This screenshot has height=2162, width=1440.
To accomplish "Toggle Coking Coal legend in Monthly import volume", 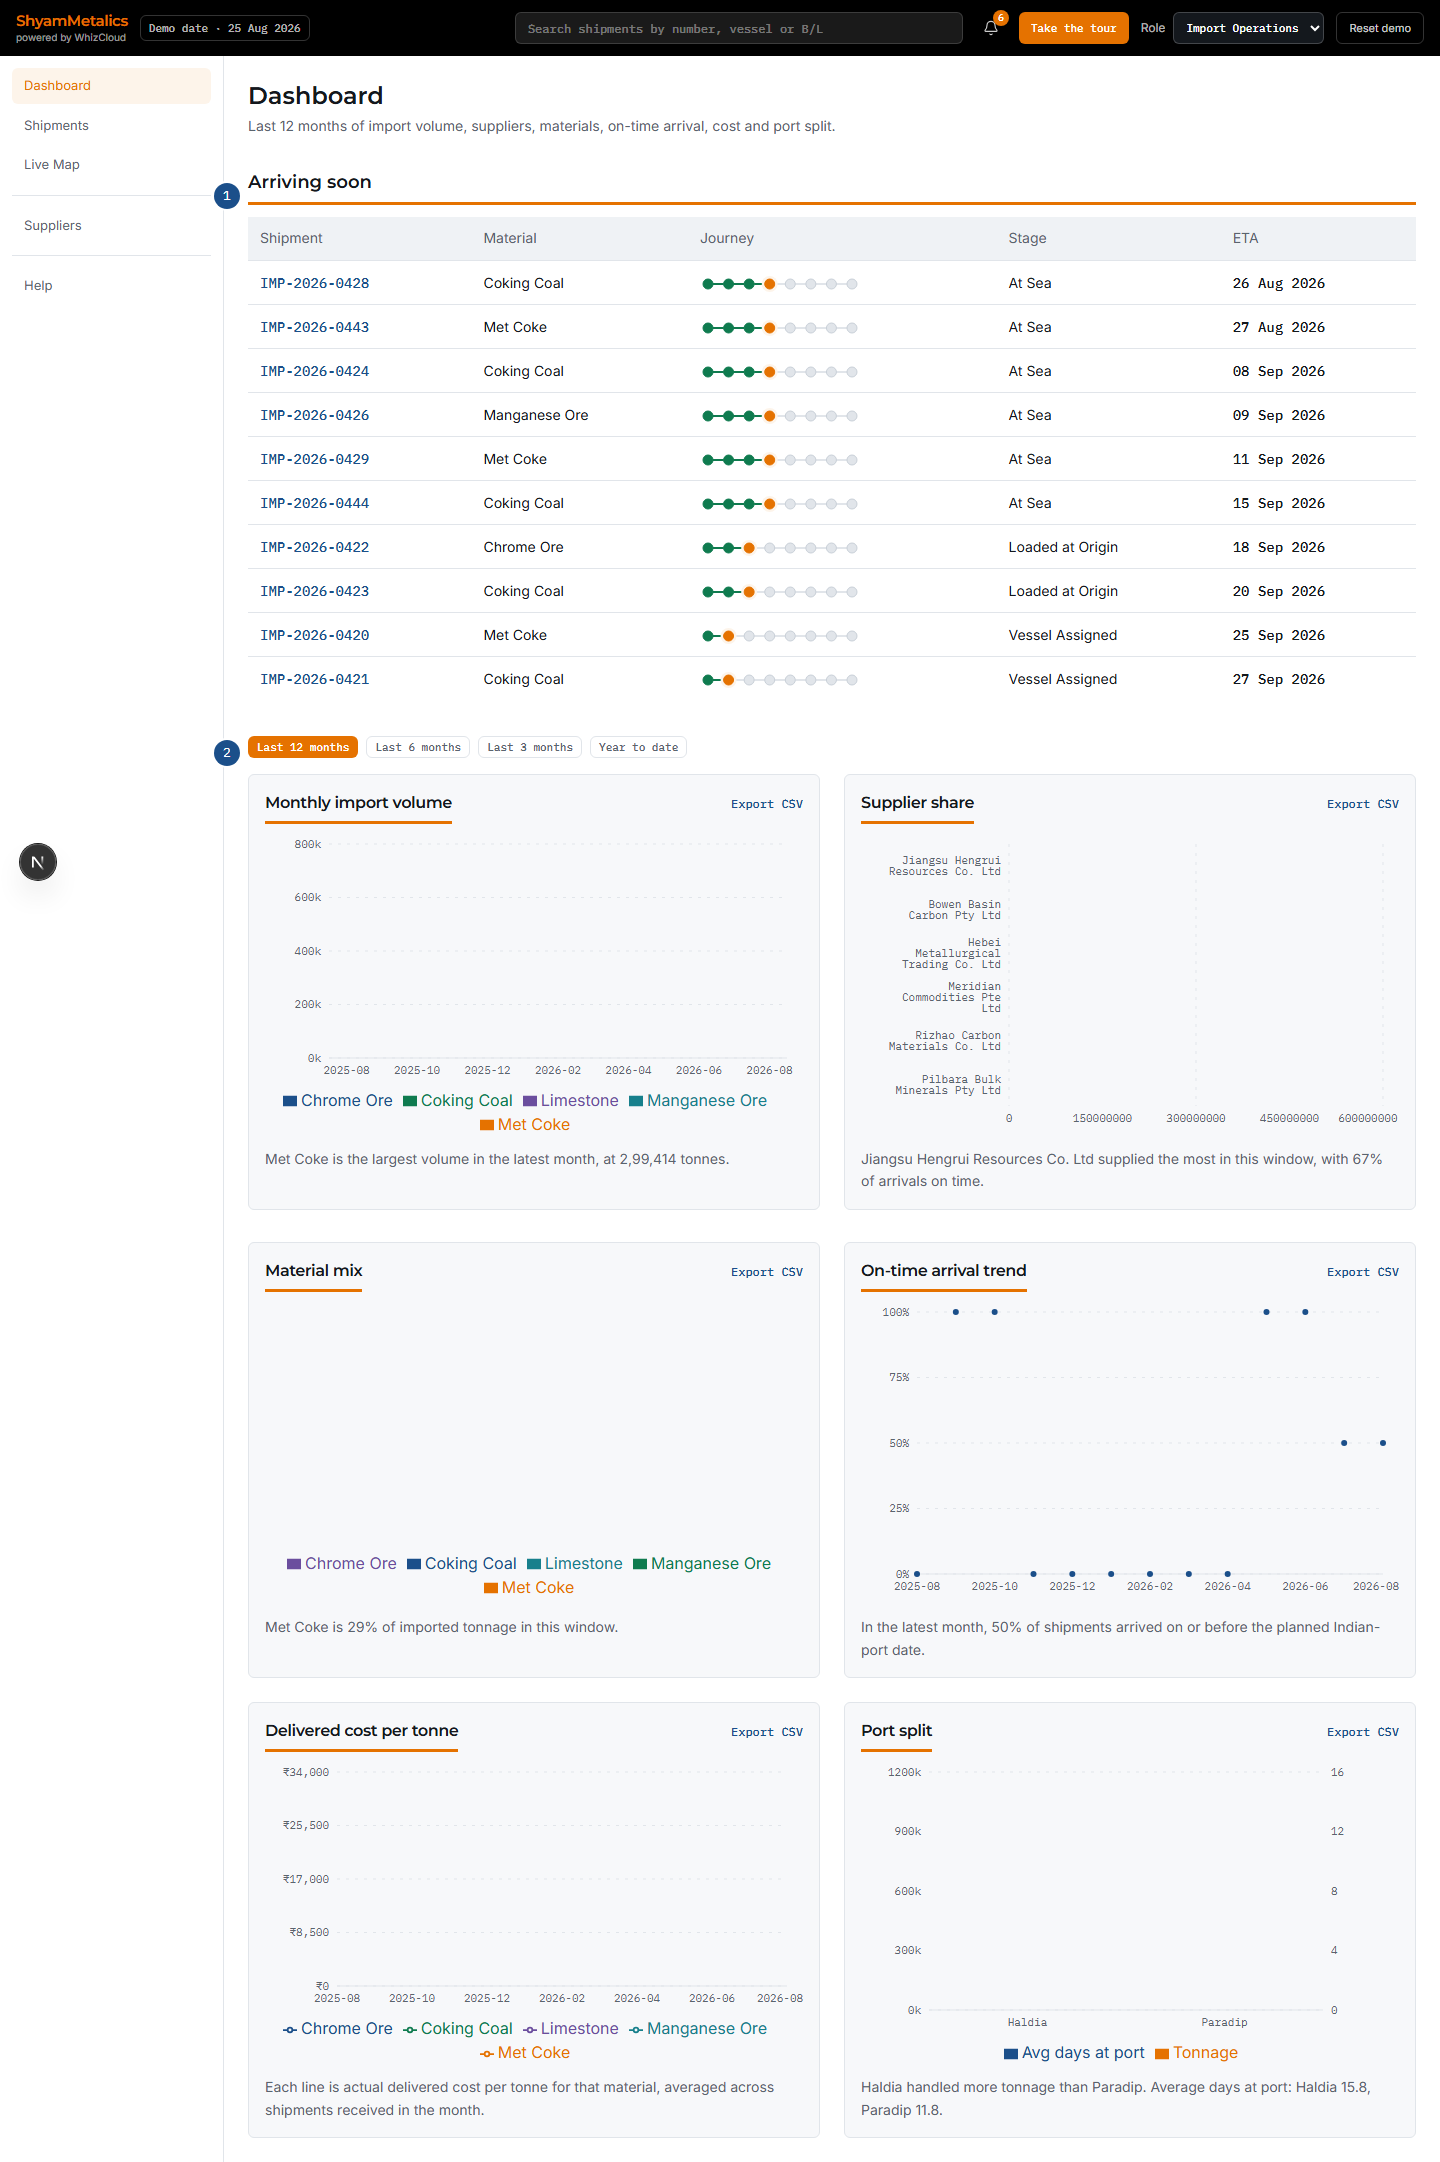I will [458, 1100].
